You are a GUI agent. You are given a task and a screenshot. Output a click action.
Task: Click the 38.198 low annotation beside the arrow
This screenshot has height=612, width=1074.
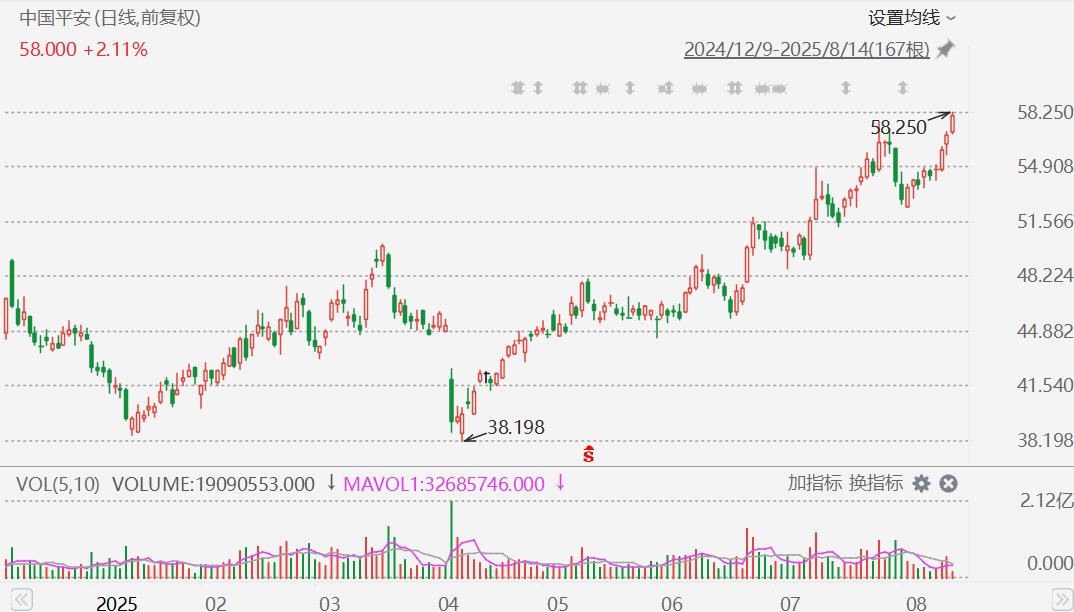coord(516,427)
